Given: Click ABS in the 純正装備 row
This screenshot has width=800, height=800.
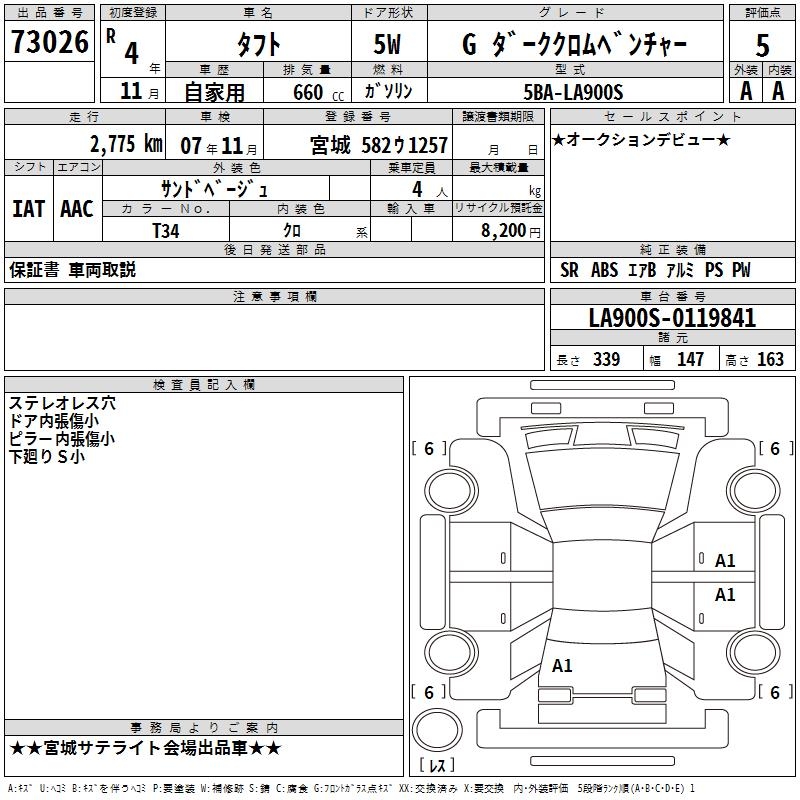Looking at the screenshot, I should tap(605, 270).
